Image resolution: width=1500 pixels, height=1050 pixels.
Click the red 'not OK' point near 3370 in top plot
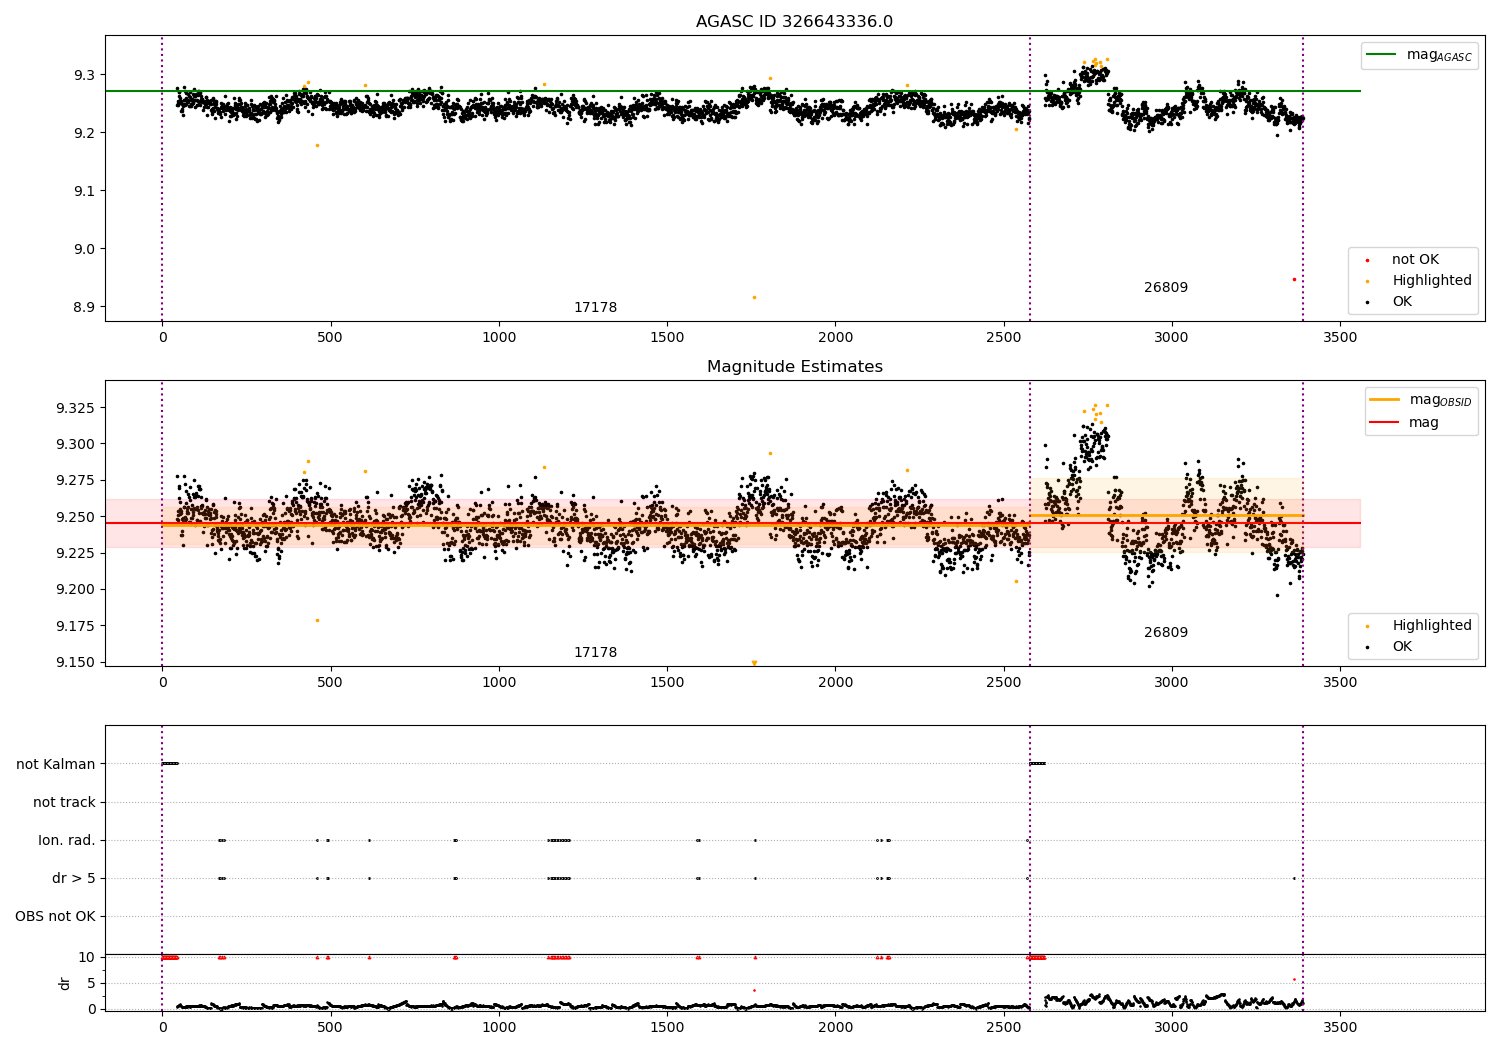pyautogui.click(x=1294, y=279)
